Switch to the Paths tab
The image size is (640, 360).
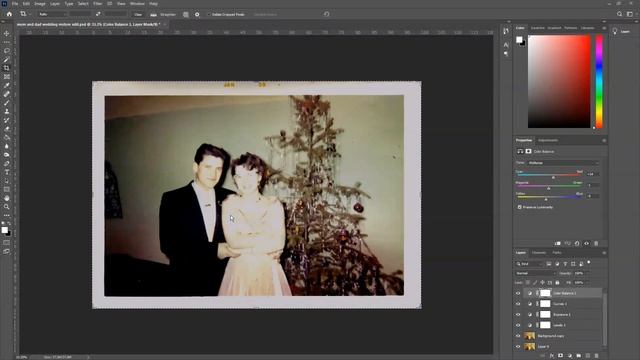[557, 253]
